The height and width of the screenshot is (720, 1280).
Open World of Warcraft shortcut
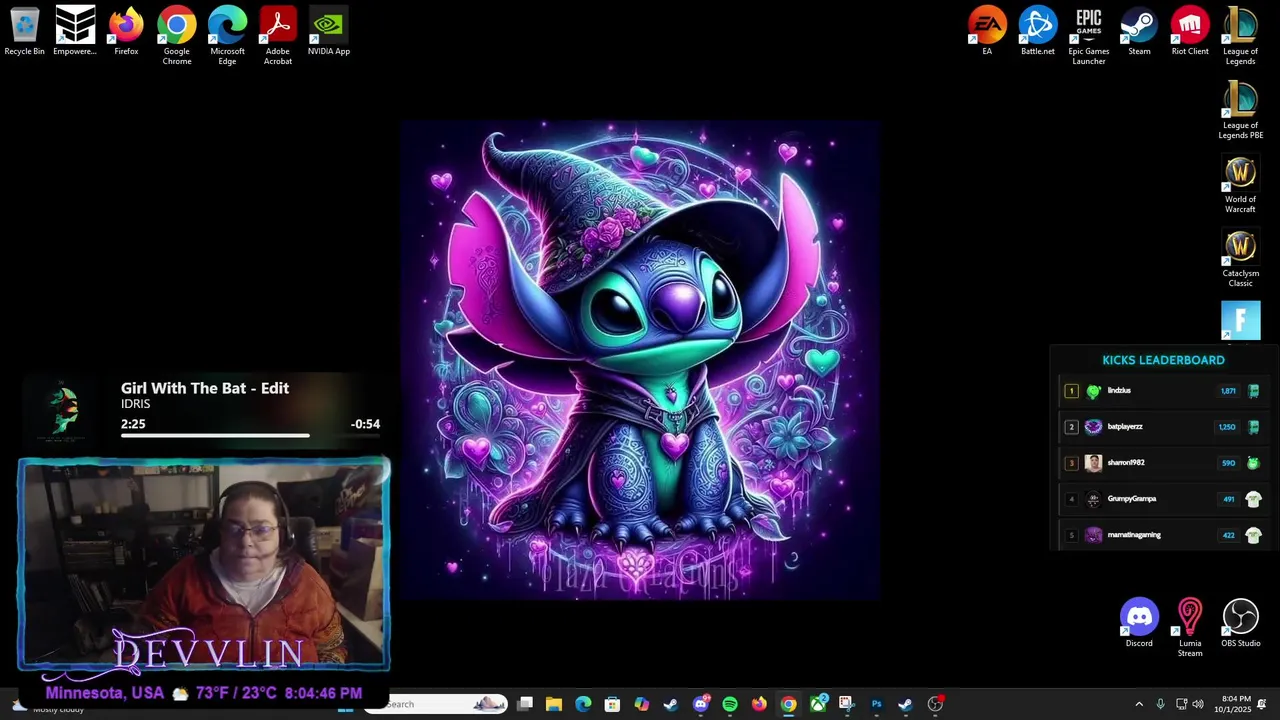[1241, 184]
